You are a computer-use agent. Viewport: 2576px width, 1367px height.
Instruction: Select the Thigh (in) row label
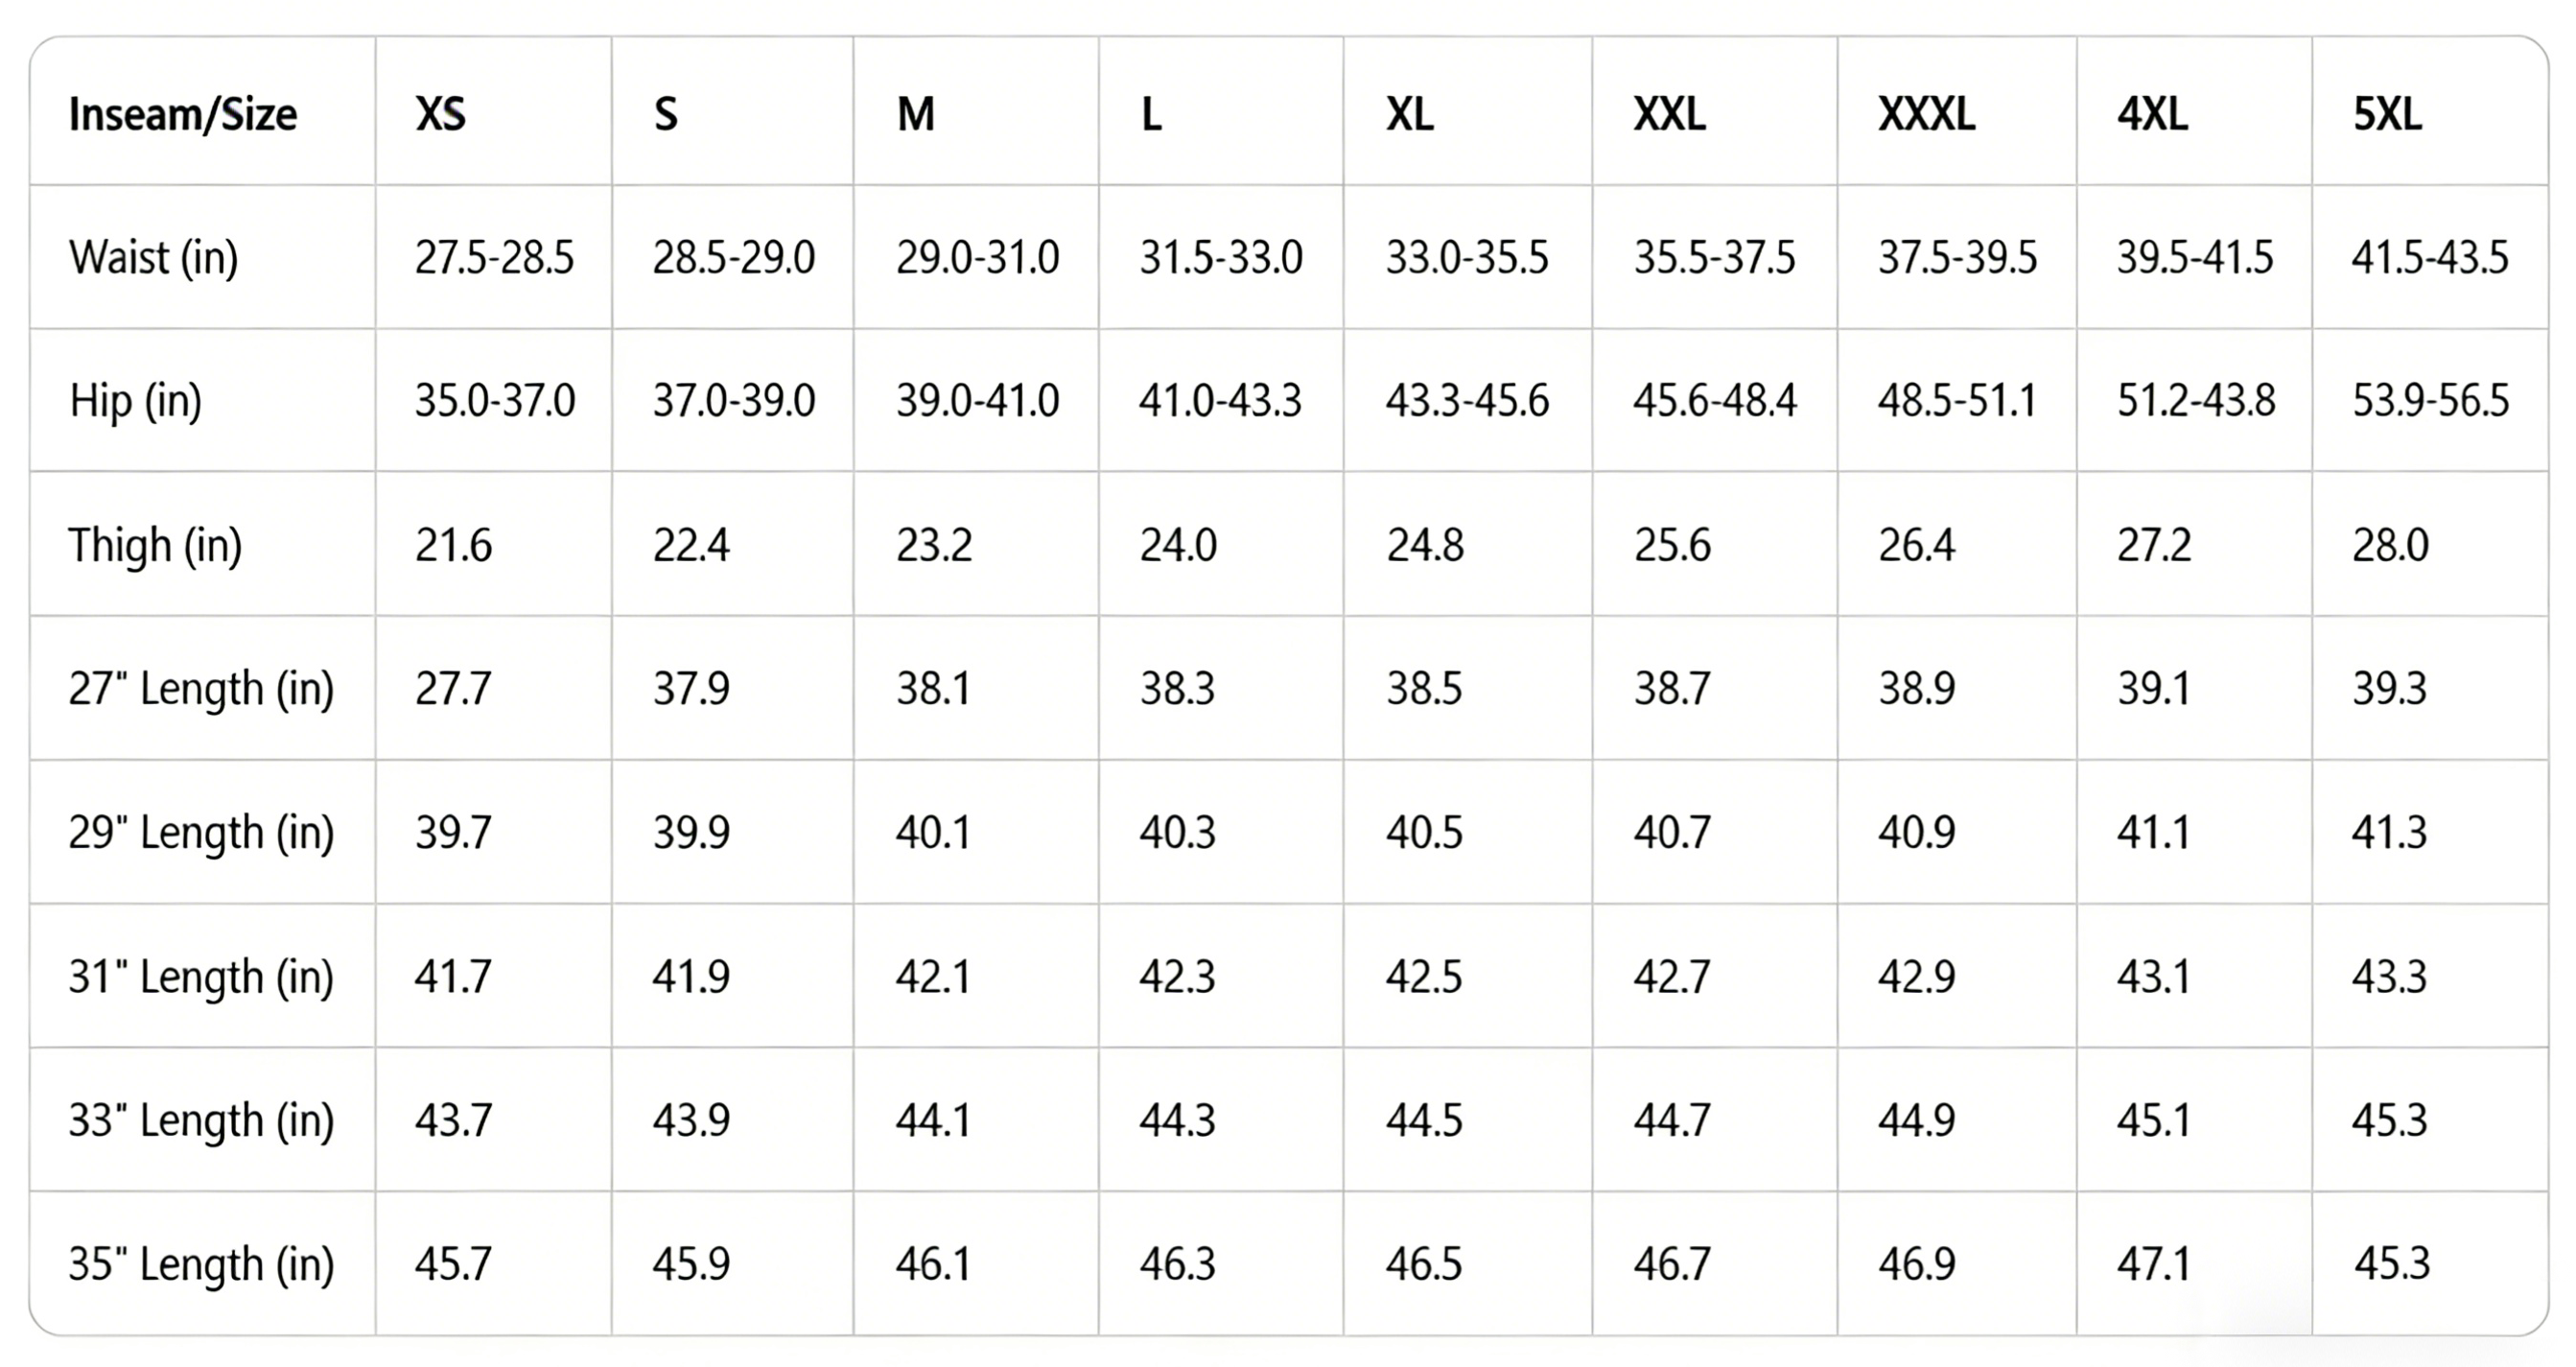tap(155, 545)
